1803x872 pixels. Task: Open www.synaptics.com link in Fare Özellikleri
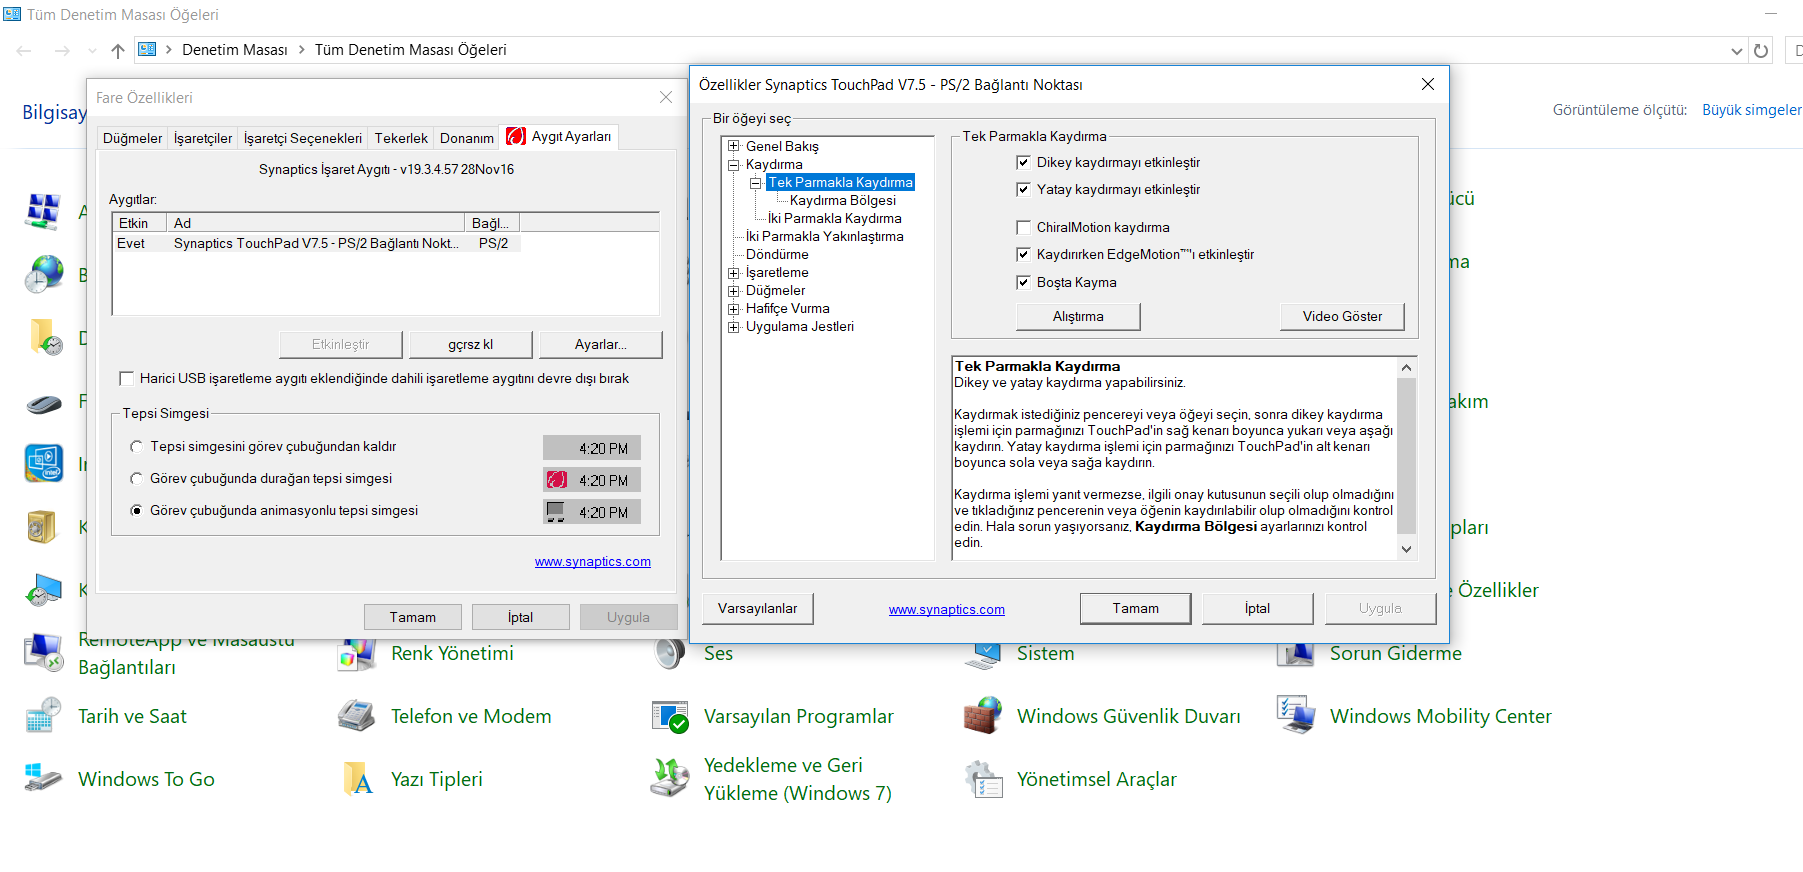tap(592, 561)
